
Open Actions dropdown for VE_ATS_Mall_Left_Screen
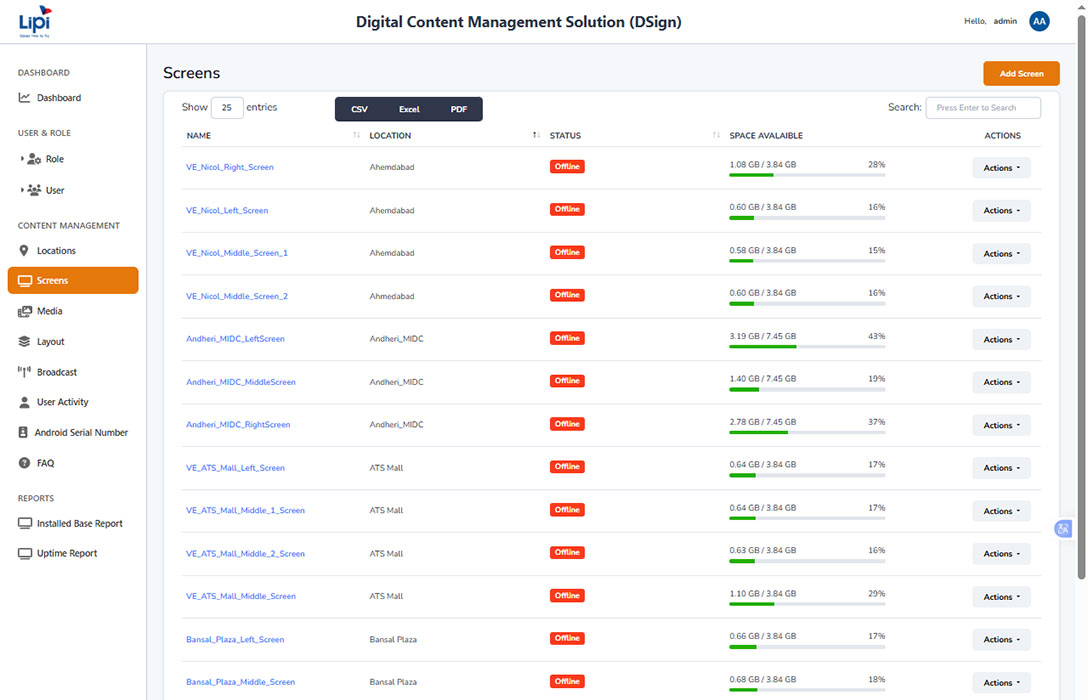(x=1001, y=468)
